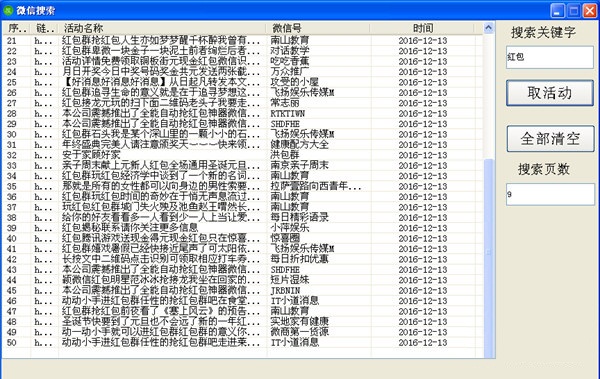The height and width of the screenshot is (379, 600).
Task: Select row 50 ending 吧走进莱
Action: 243,342
